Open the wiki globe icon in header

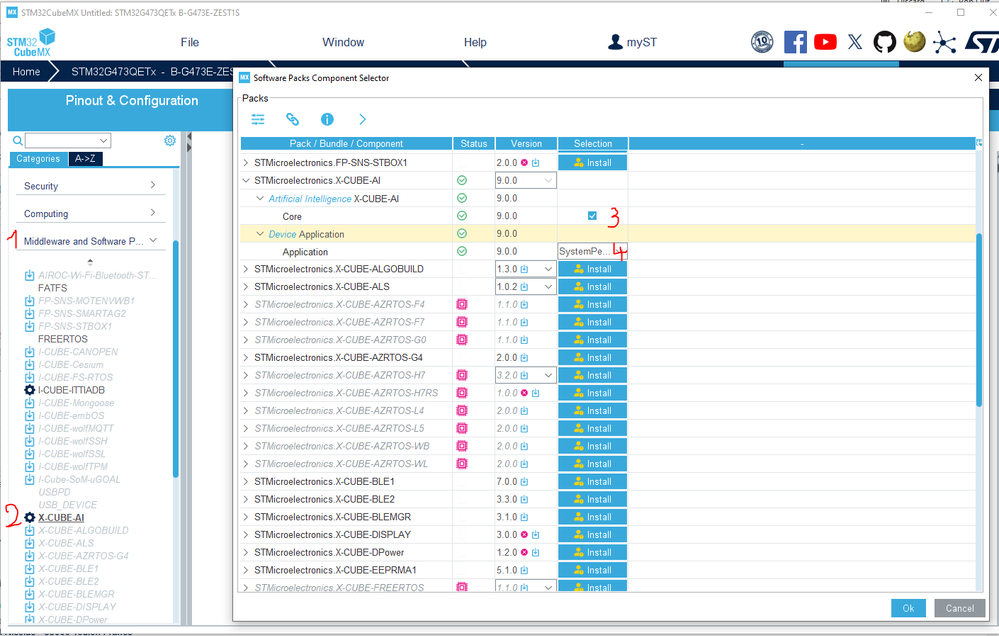pos(914,42)
